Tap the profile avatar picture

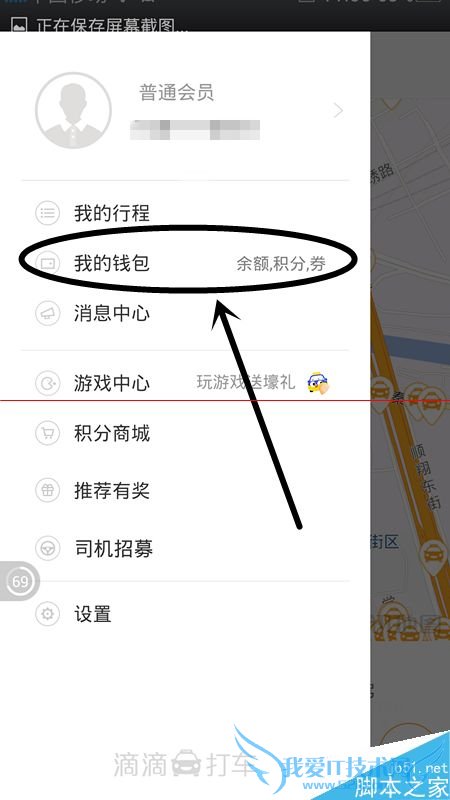[73, 111]
